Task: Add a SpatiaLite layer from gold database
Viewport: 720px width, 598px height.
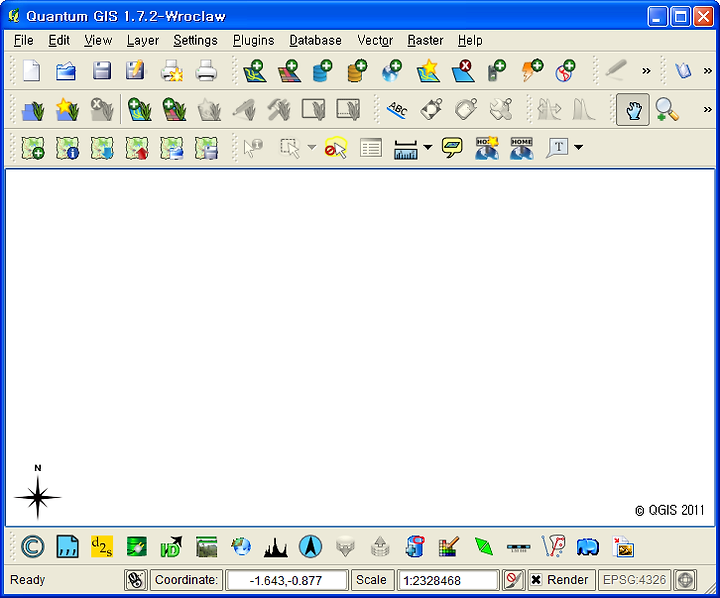Action: [x=357, y=71]
